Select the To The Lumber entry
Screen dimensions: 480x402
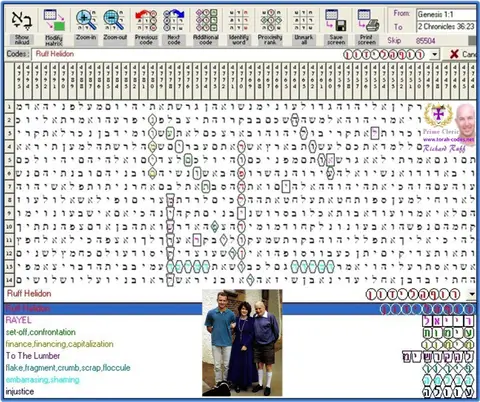pyautogui.click(x=33, y=356)
